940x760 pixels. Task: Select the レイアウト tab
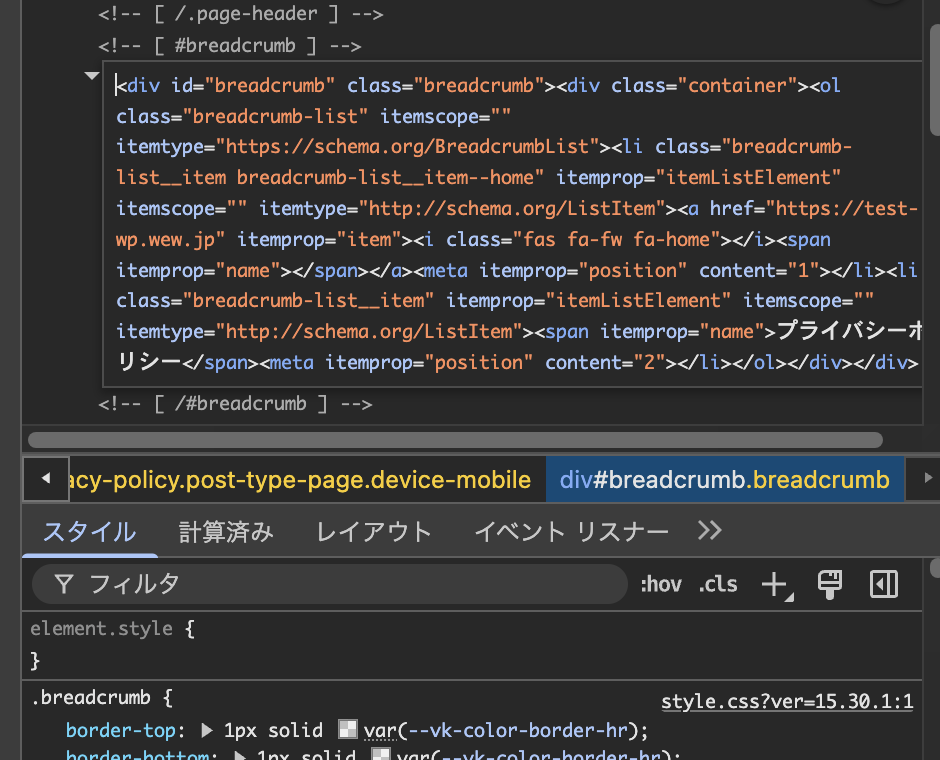373,532
